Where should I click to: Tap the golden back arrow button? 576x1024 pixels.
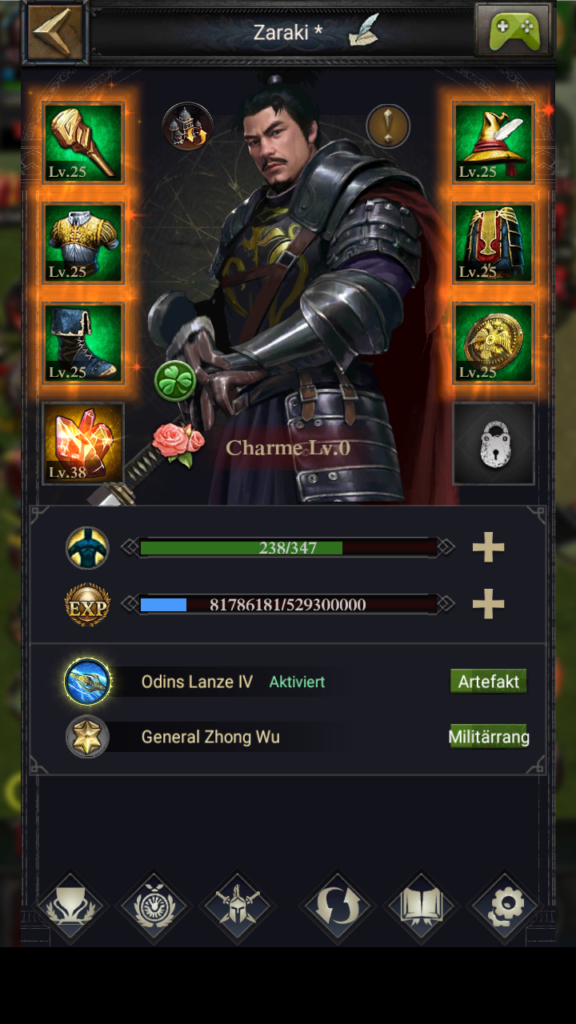tap(56, 32)
